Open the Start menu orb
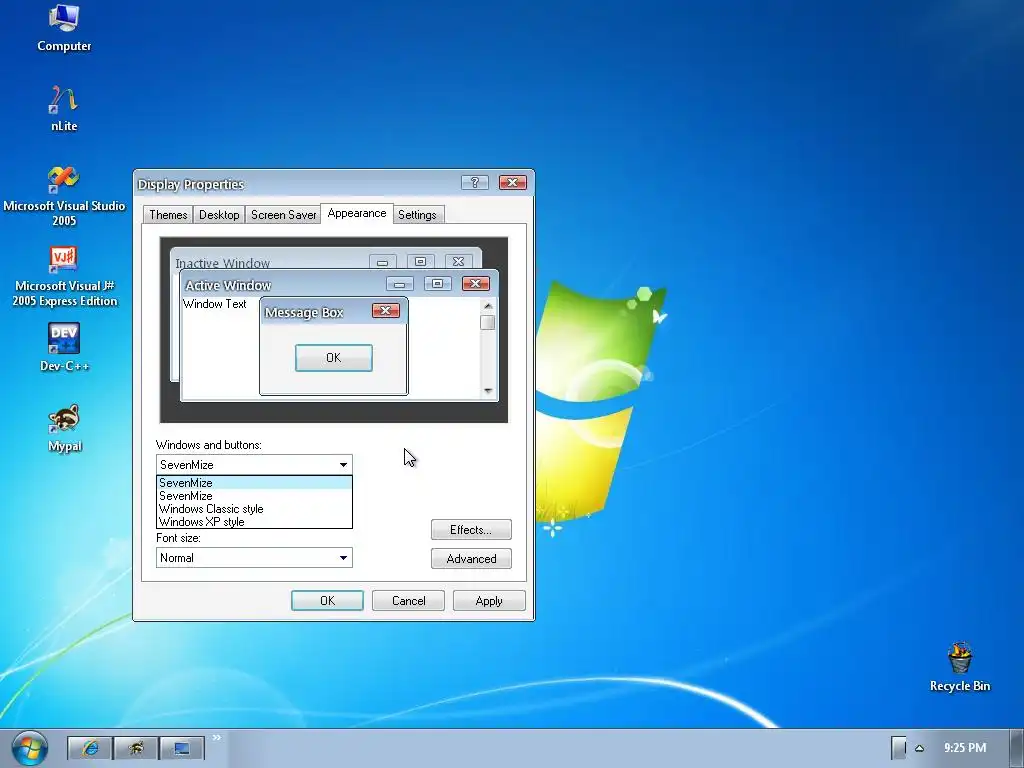 (29, 748)
